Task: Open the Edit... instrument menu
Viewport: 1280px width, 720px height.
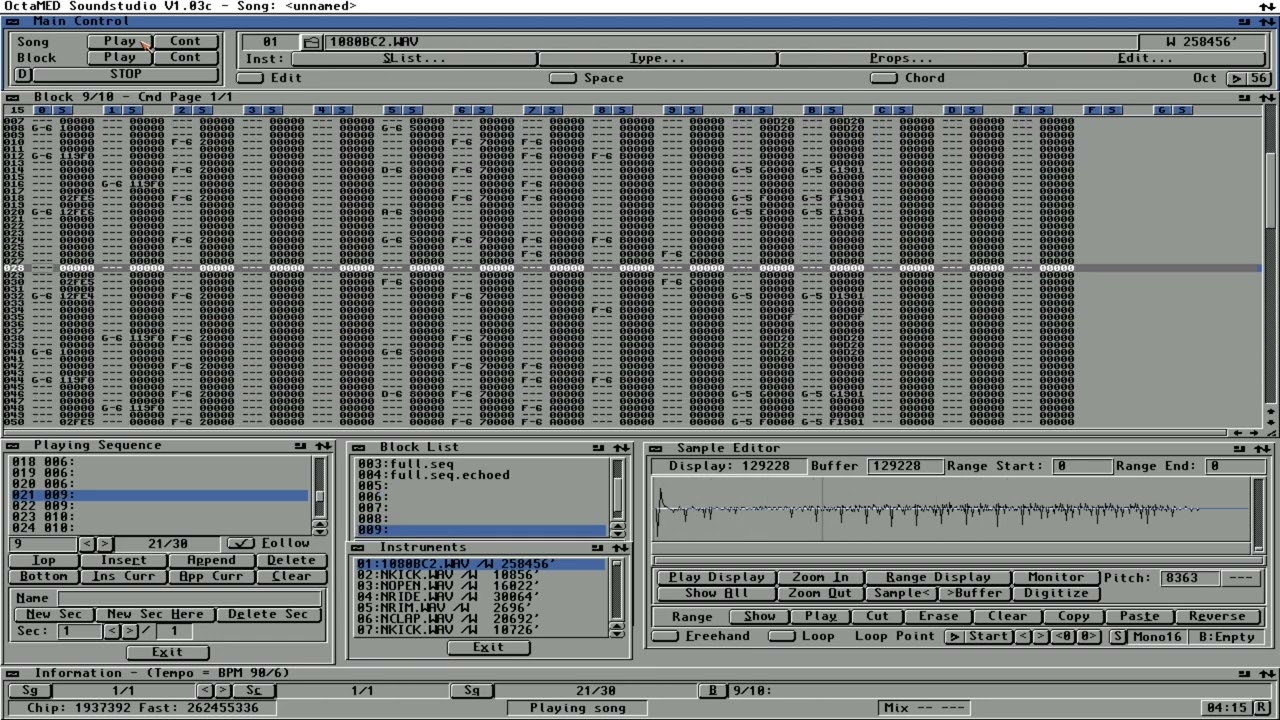Action: pyautogui.click(x=1145, y=59)
